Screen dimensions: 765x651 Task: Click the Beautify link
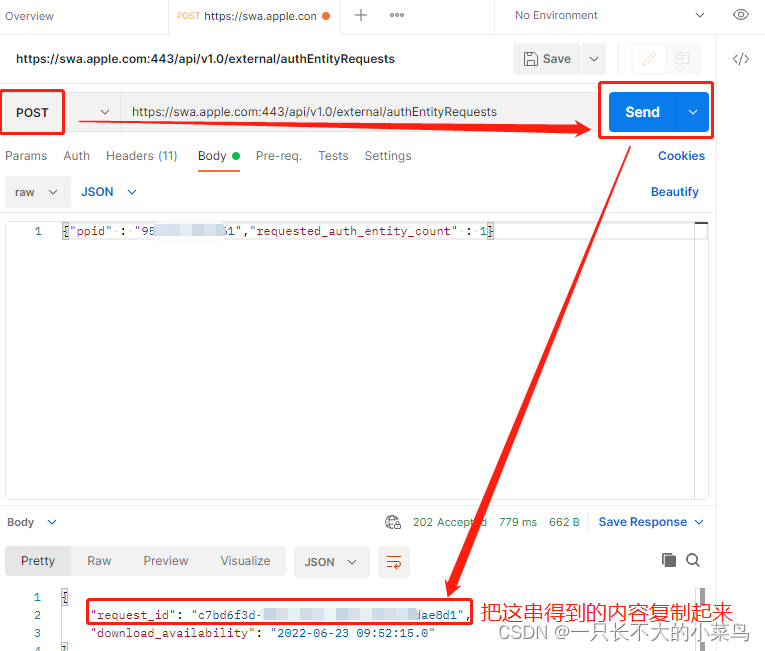674,192
